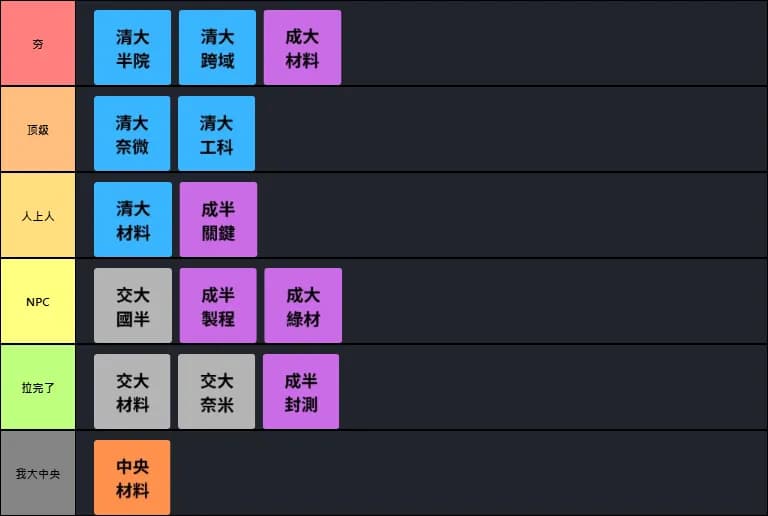Image resolution: width=768 pixels, height=516 pixels.
Task: Click the 成半封測 tile
Action: [301, 392]
